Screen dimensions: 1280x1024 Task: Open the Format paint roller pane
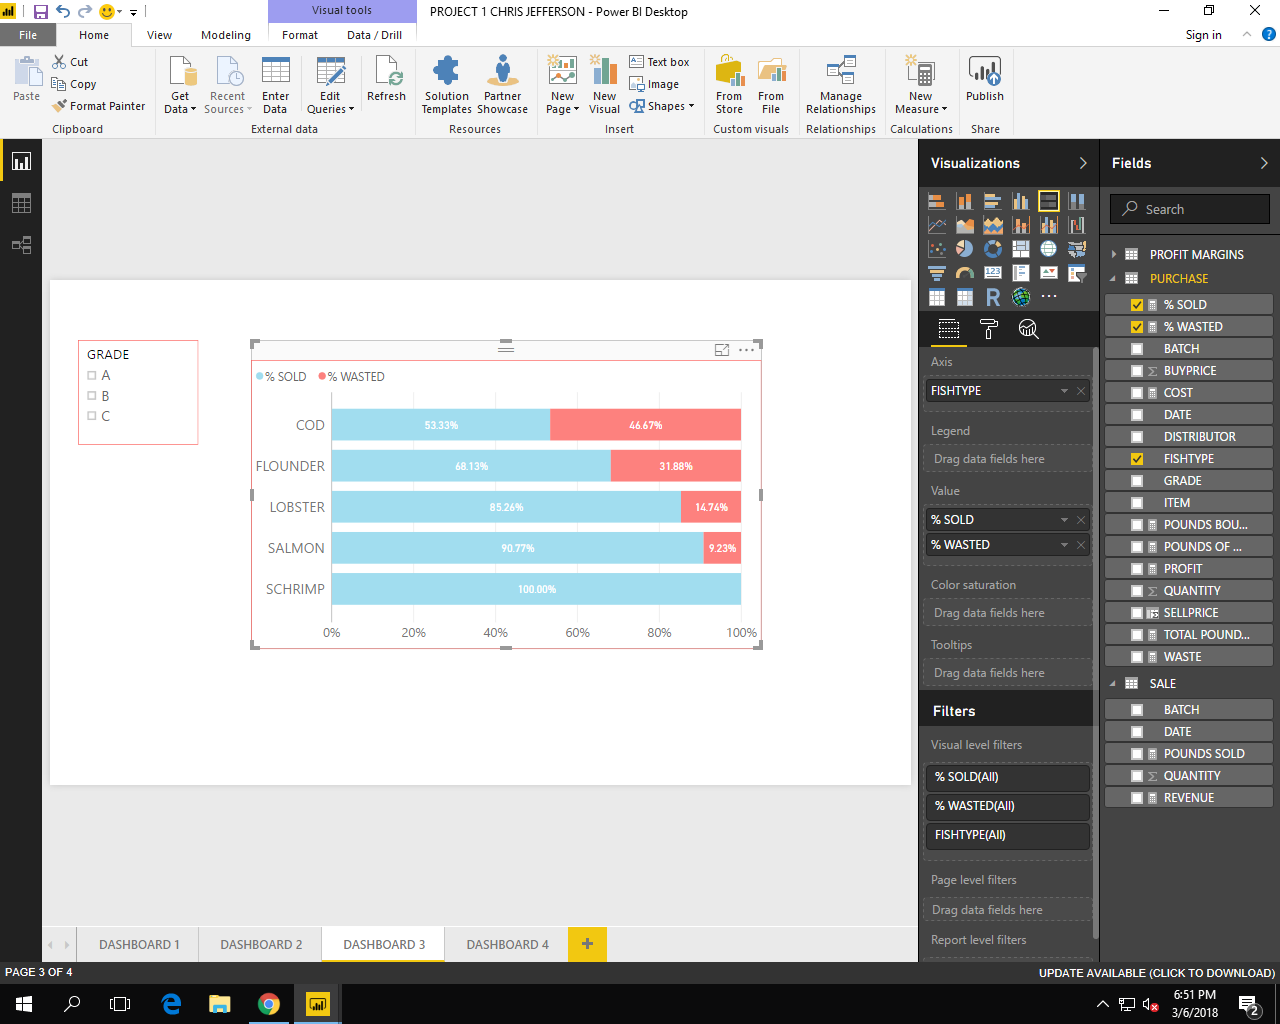pos(989,329)
